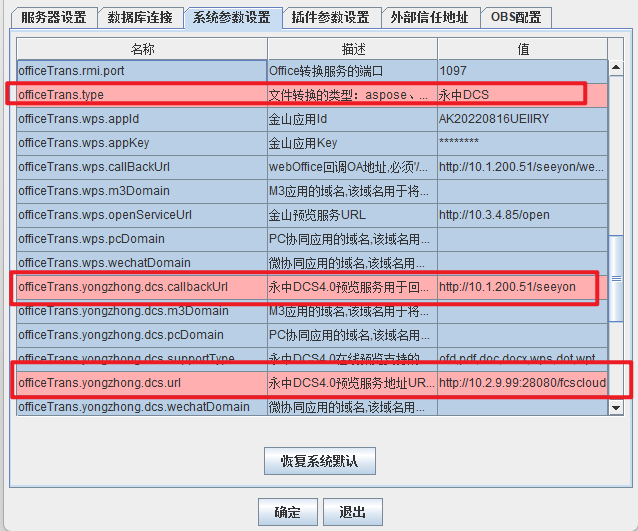Image resolution: width=638 pixels, height=531 pixels.
Task: Select the officeTrans.wps.appKey name cell
Action: 142,143
